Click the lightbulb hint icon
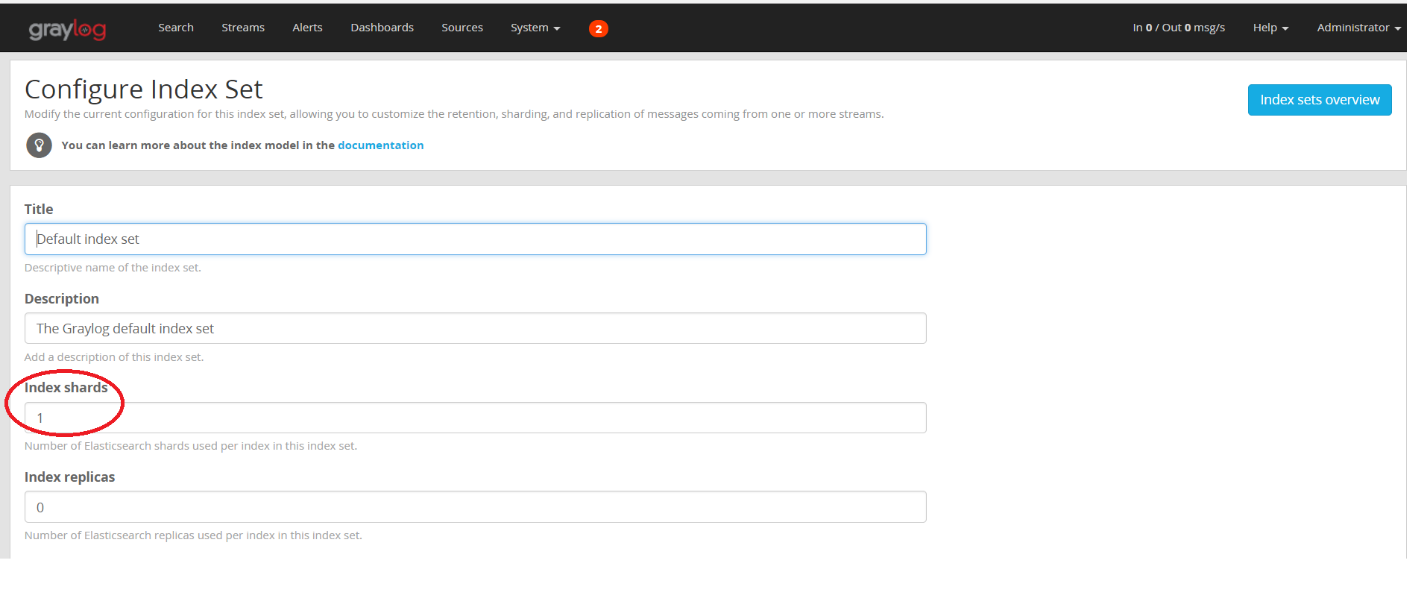This screenshot has width=1427, height=613. click(39, 145)
